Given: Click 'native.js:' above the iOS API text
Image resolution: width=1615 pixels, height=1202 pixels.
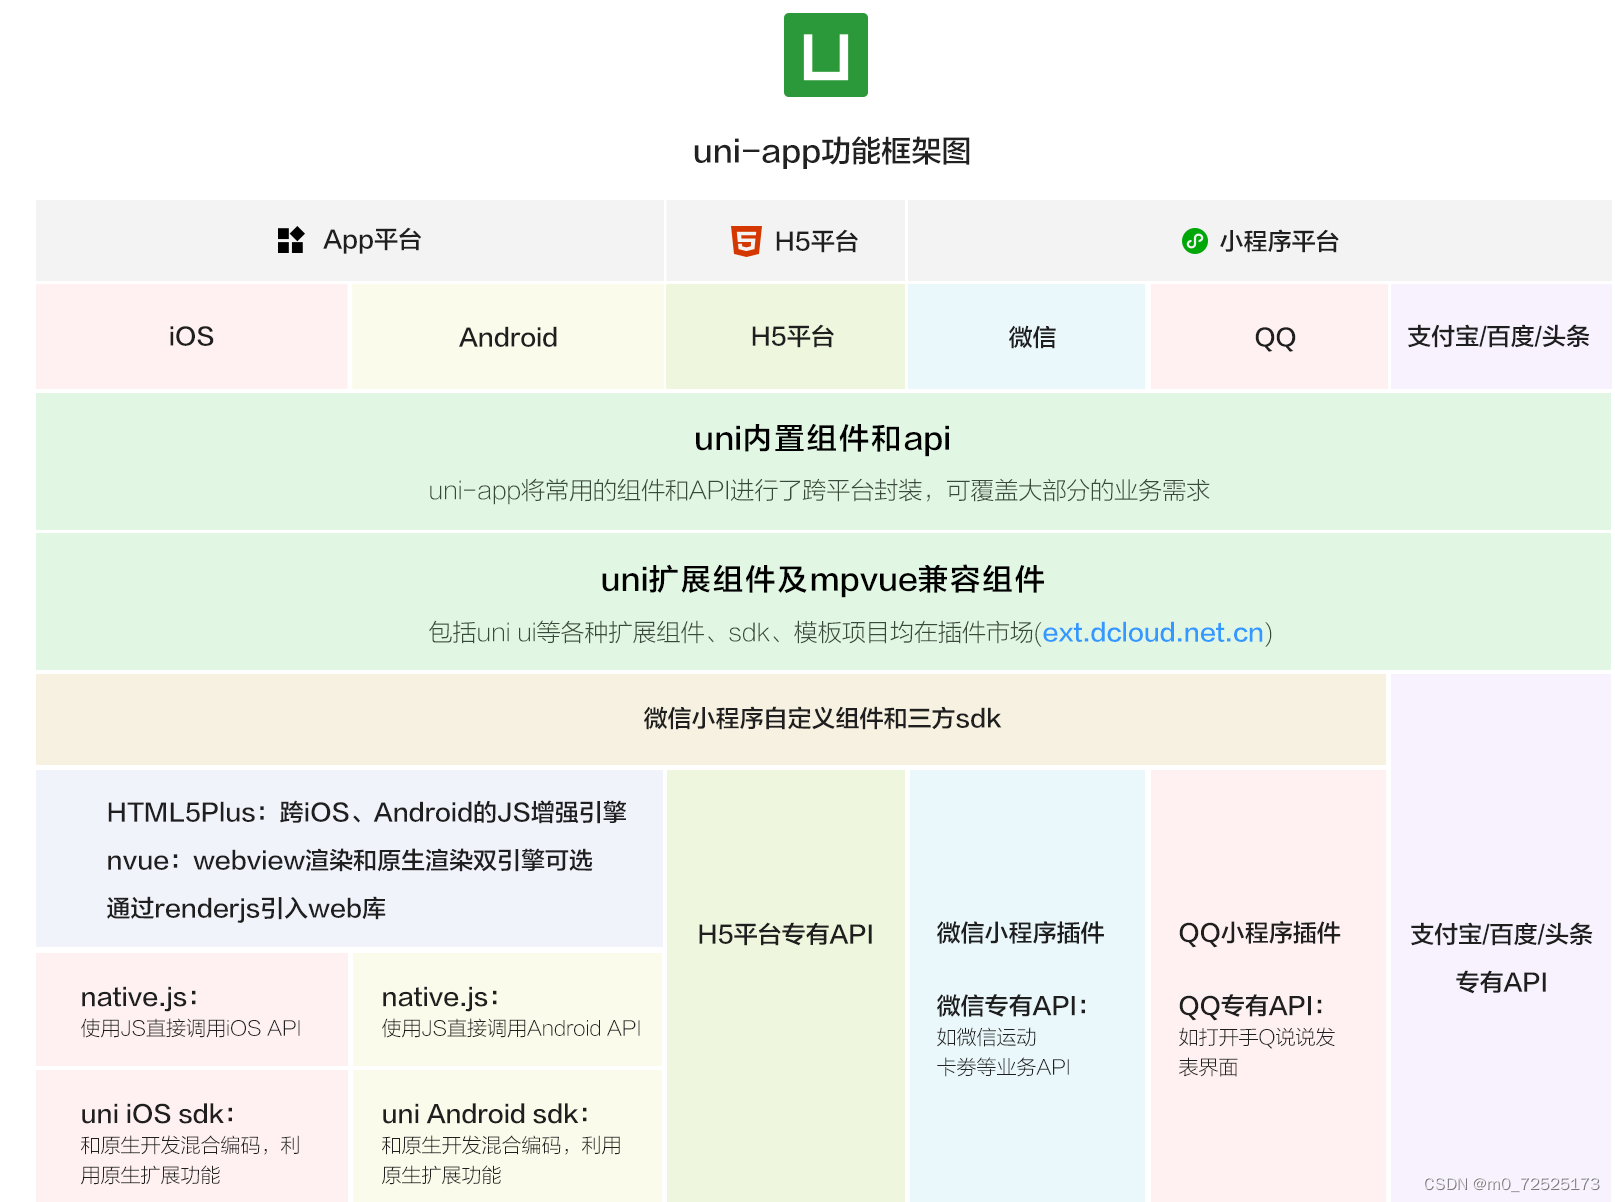Looking at the screenshot, I should [x=140, y=997].
